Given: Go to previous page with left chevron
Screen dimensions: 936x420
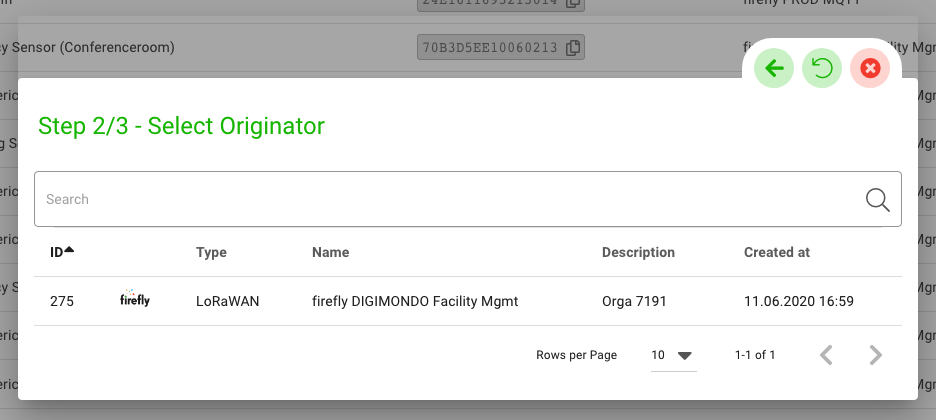Looking at the screenshot, I should [x=826, y=355].
